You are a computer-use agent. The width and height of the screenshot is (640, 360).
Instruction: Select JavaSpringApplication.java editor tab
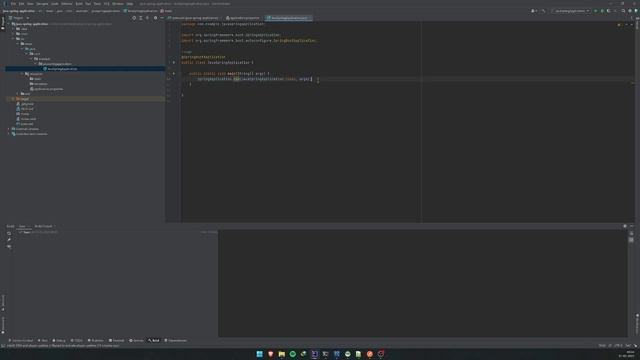point(289,18)
